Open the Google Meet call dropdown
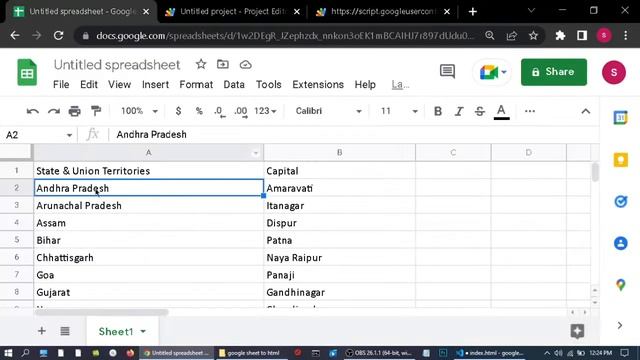640x360 pixels. (493, 72)
